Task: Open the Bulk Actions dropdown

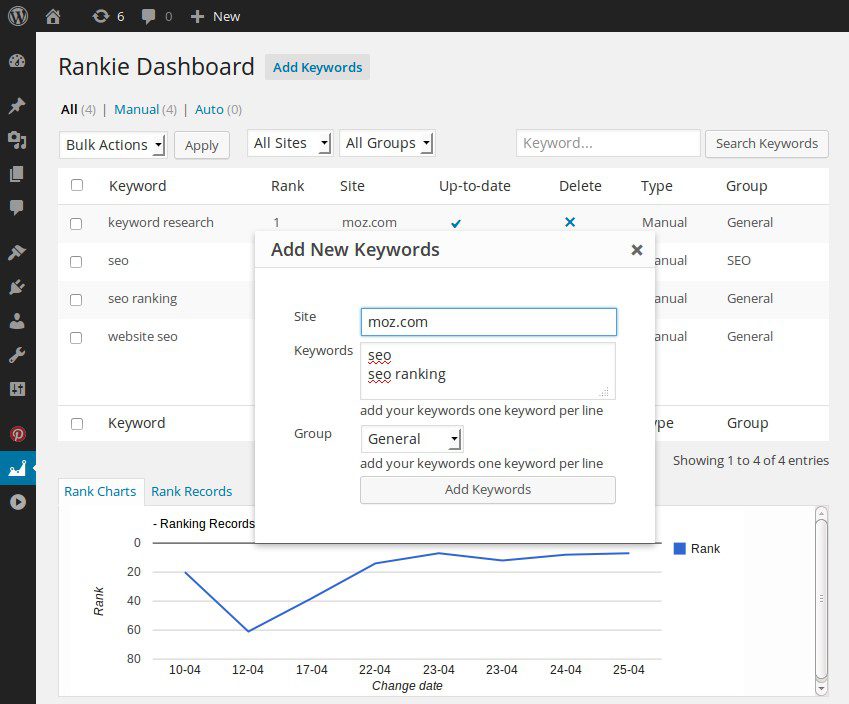Action: pos(112,144)
